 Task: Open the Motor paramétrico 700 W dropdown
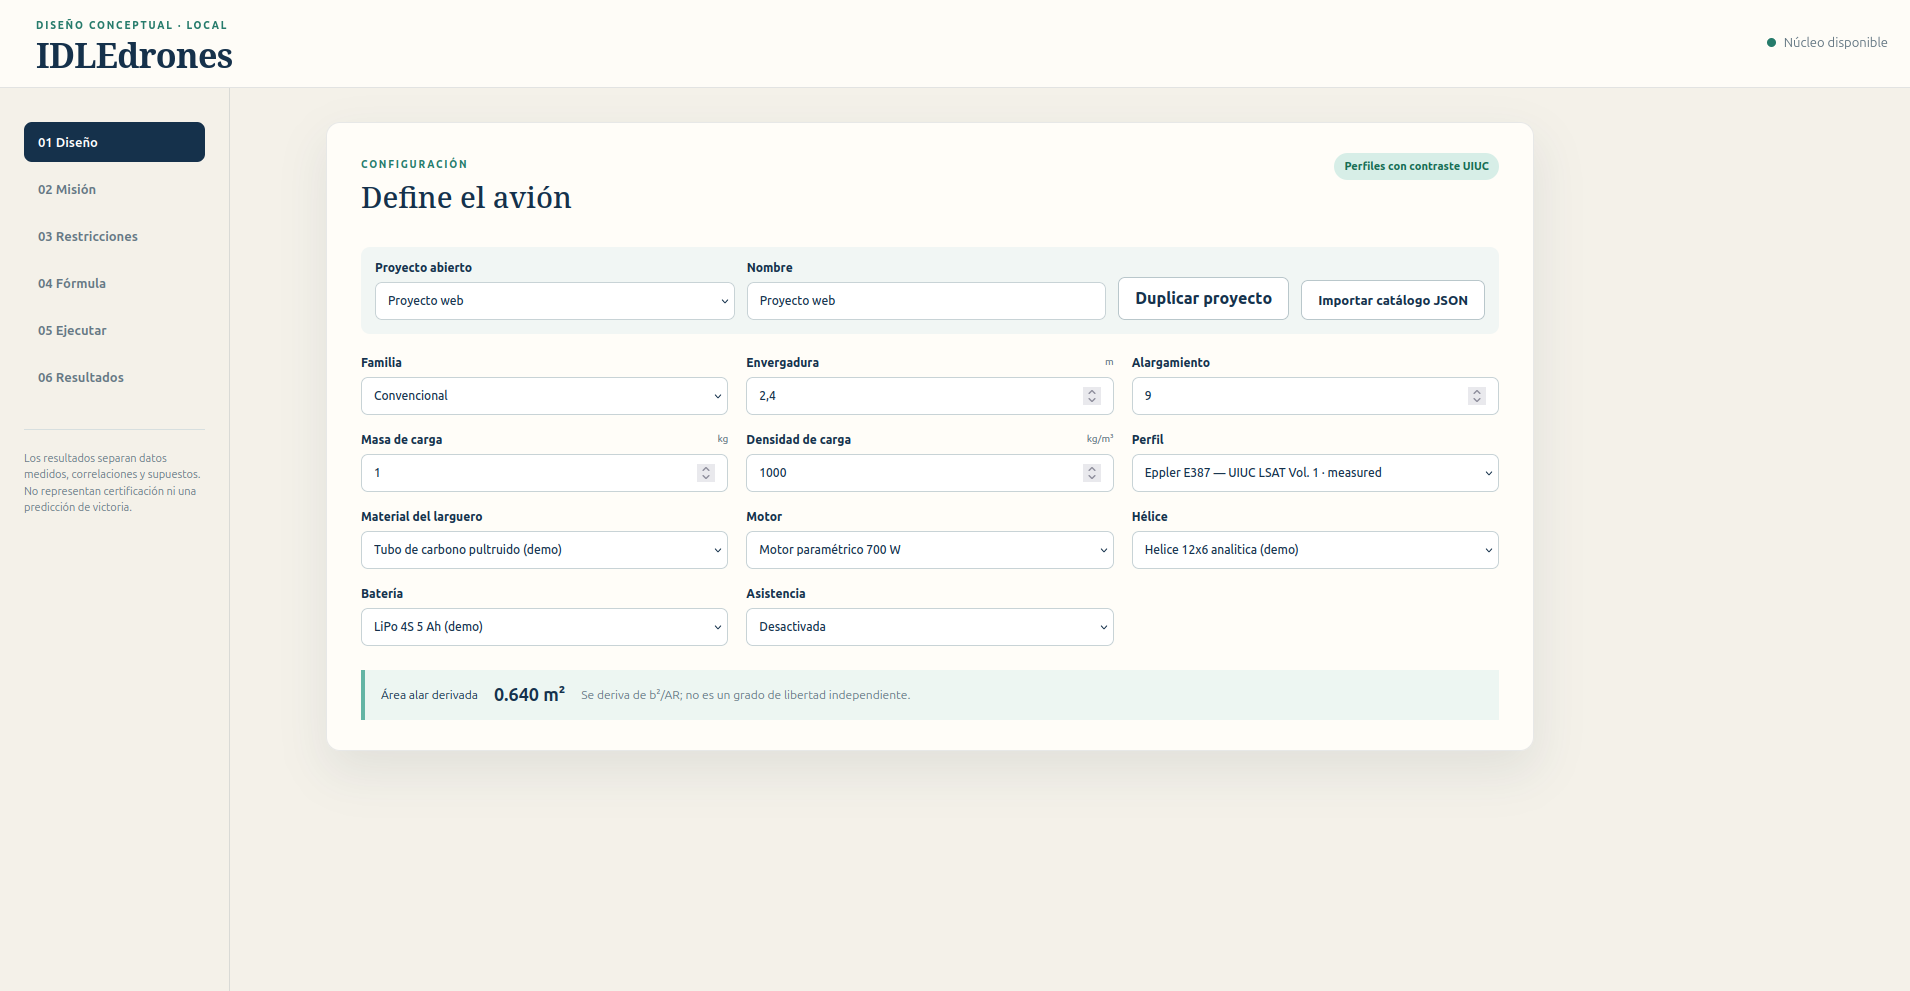click(x=930, y=550)
